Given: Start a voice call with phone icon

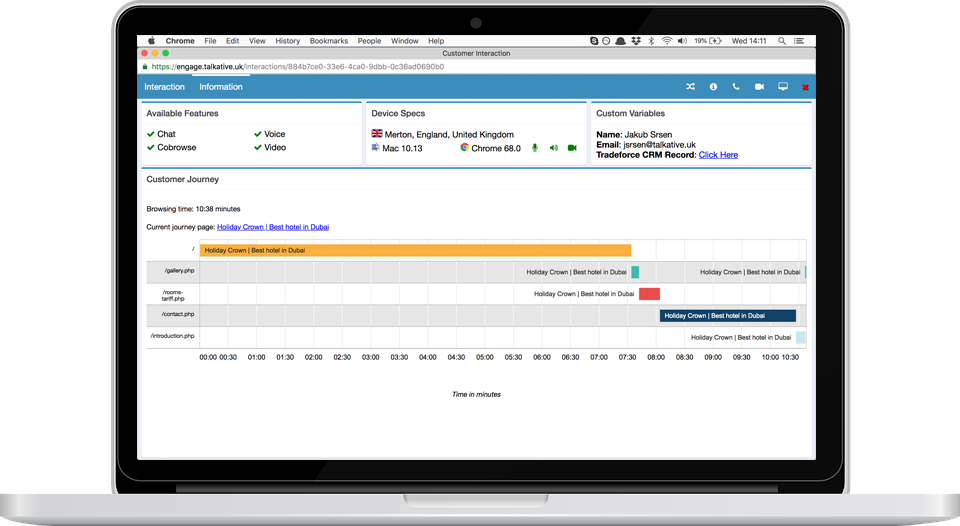Looking at the screenshot, I should coord(736,87).
